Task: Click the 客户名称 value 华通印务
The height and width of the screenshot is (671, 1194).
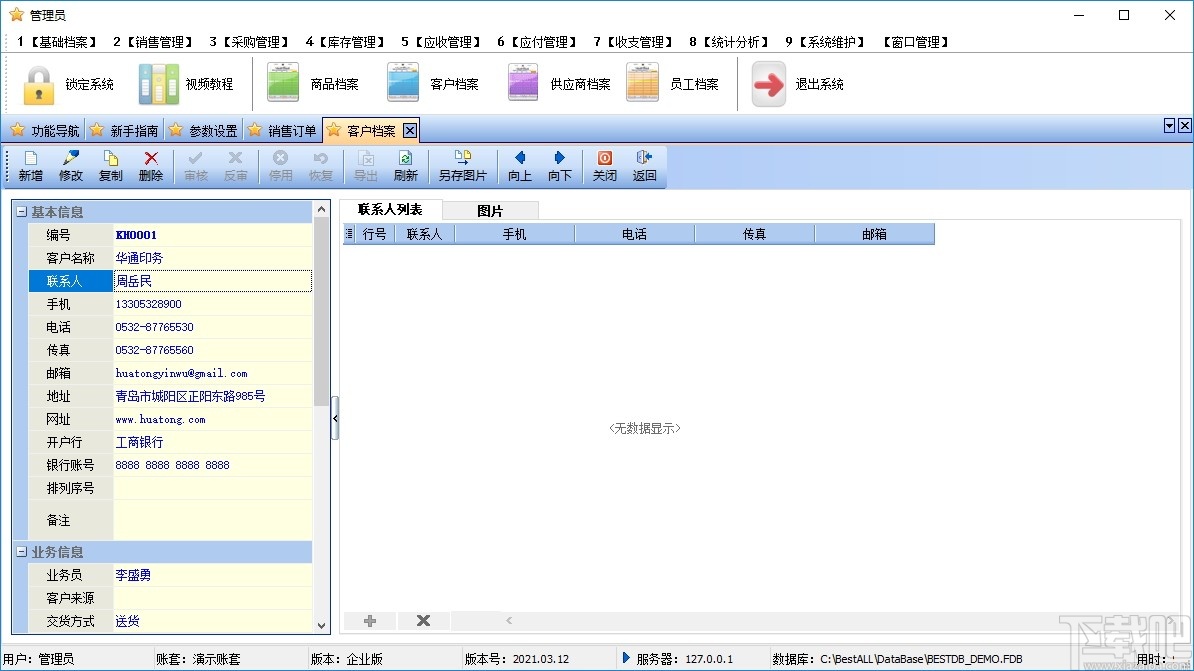Action: tap(139, 258)
